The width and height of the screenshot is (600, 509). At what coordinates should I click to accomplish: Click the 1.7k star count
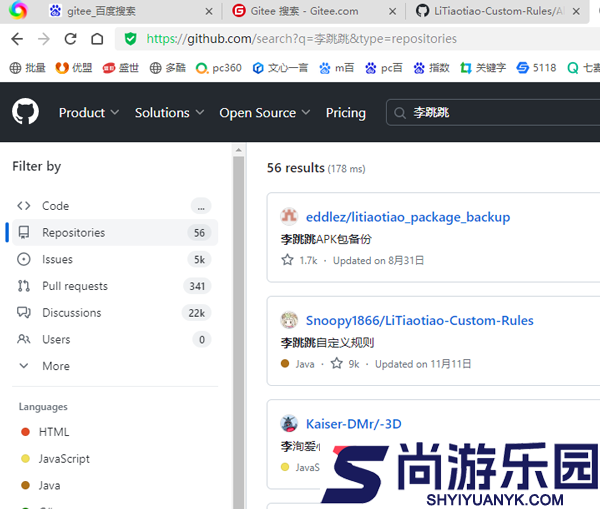click(x=308, y=261)
